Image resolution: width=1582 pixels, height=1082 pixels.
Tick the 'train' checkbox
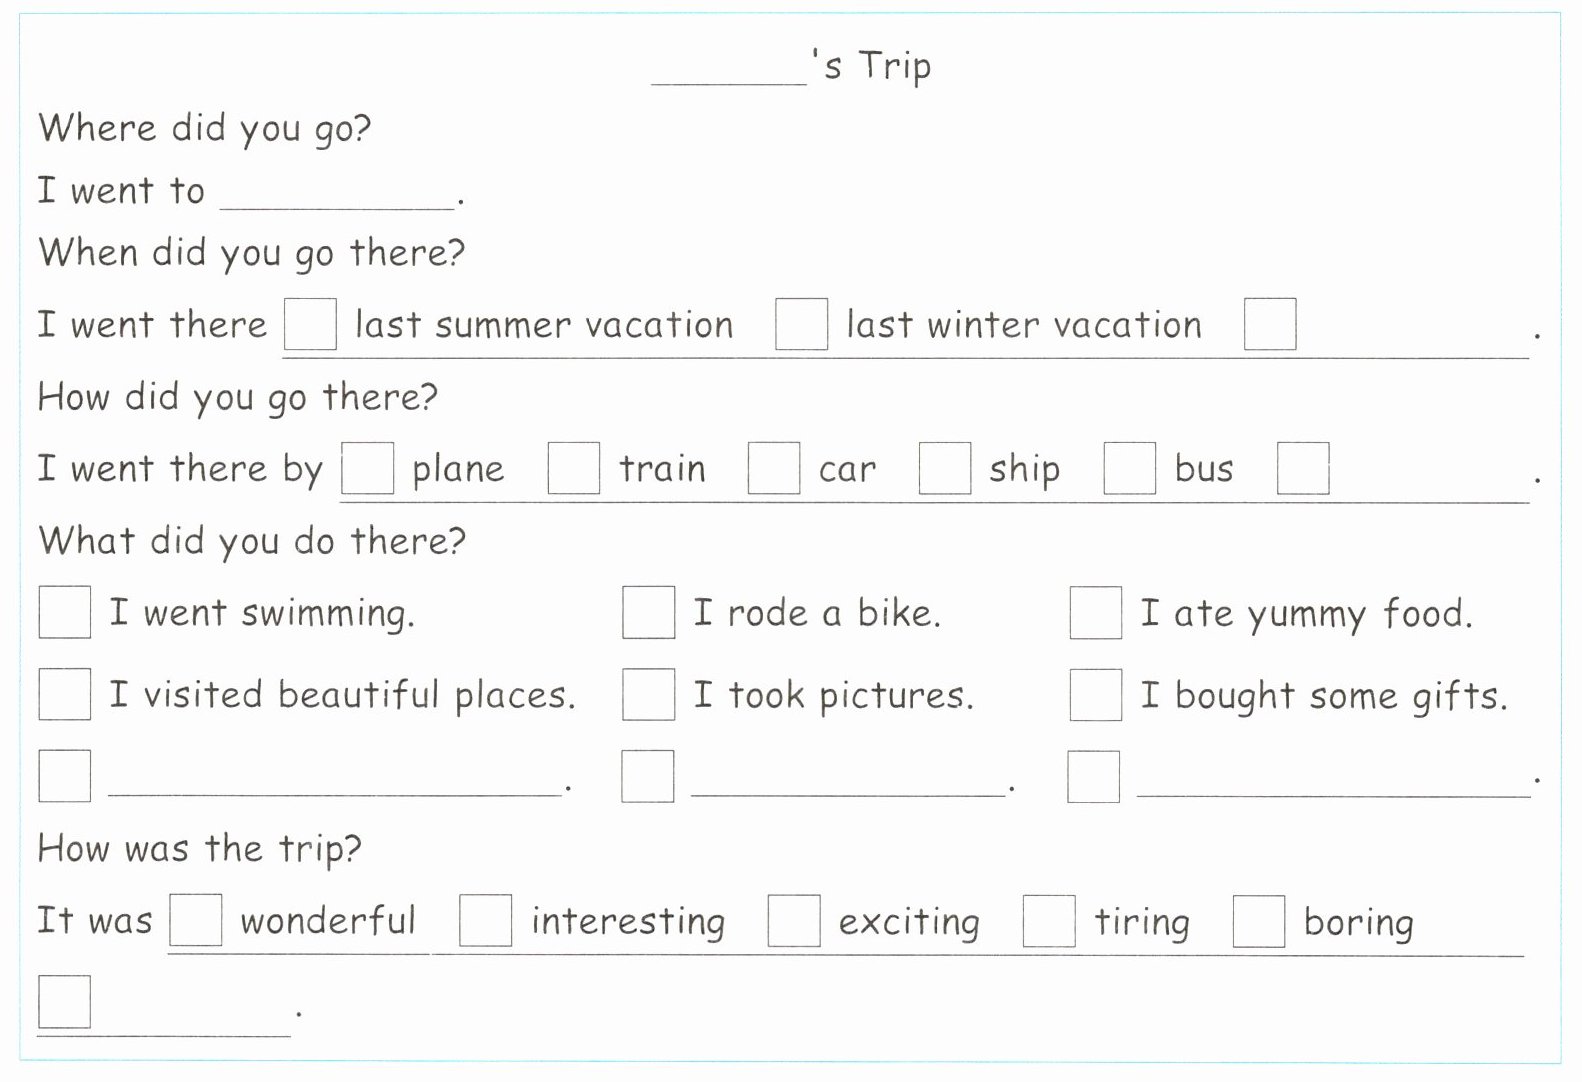click(x=574, y=468)
